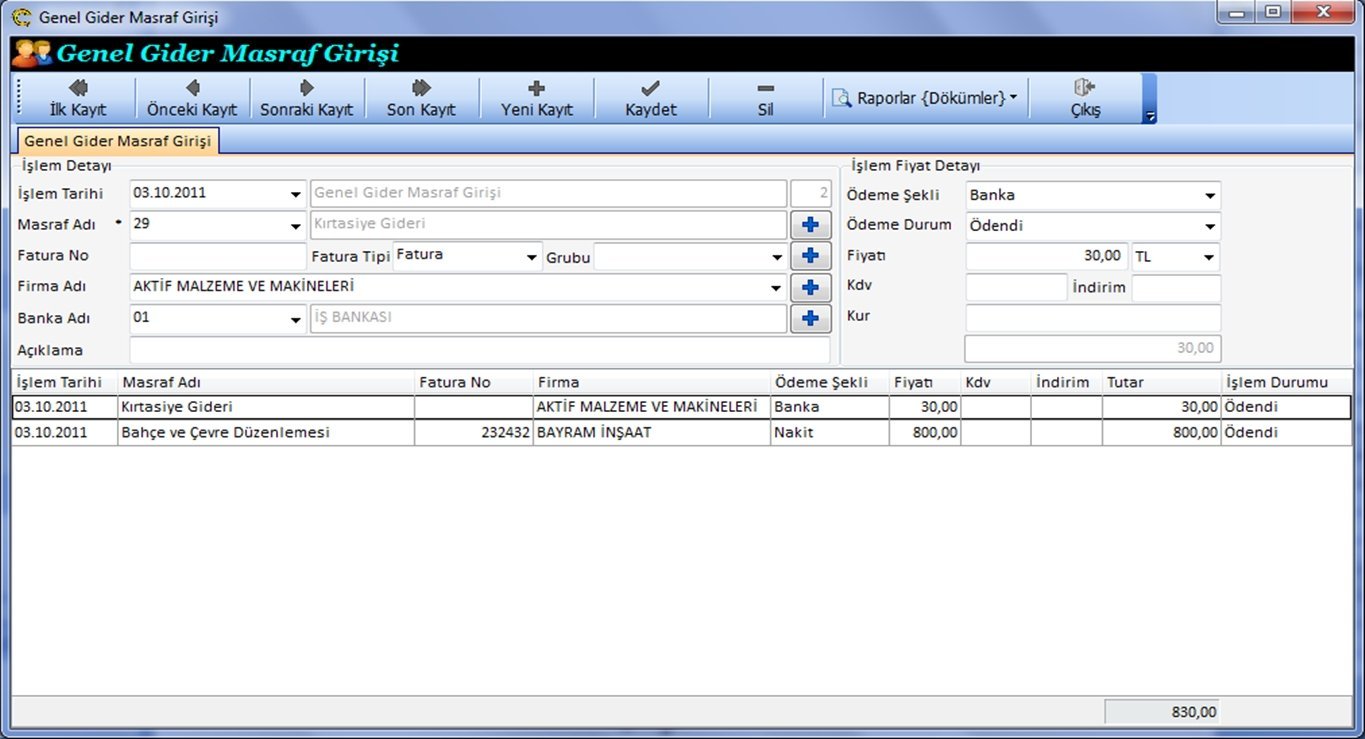Select the Bahçe ve Çevre Düzenlemesi row
This screenshot has width=1365, height=739.
tap(225, 433)
